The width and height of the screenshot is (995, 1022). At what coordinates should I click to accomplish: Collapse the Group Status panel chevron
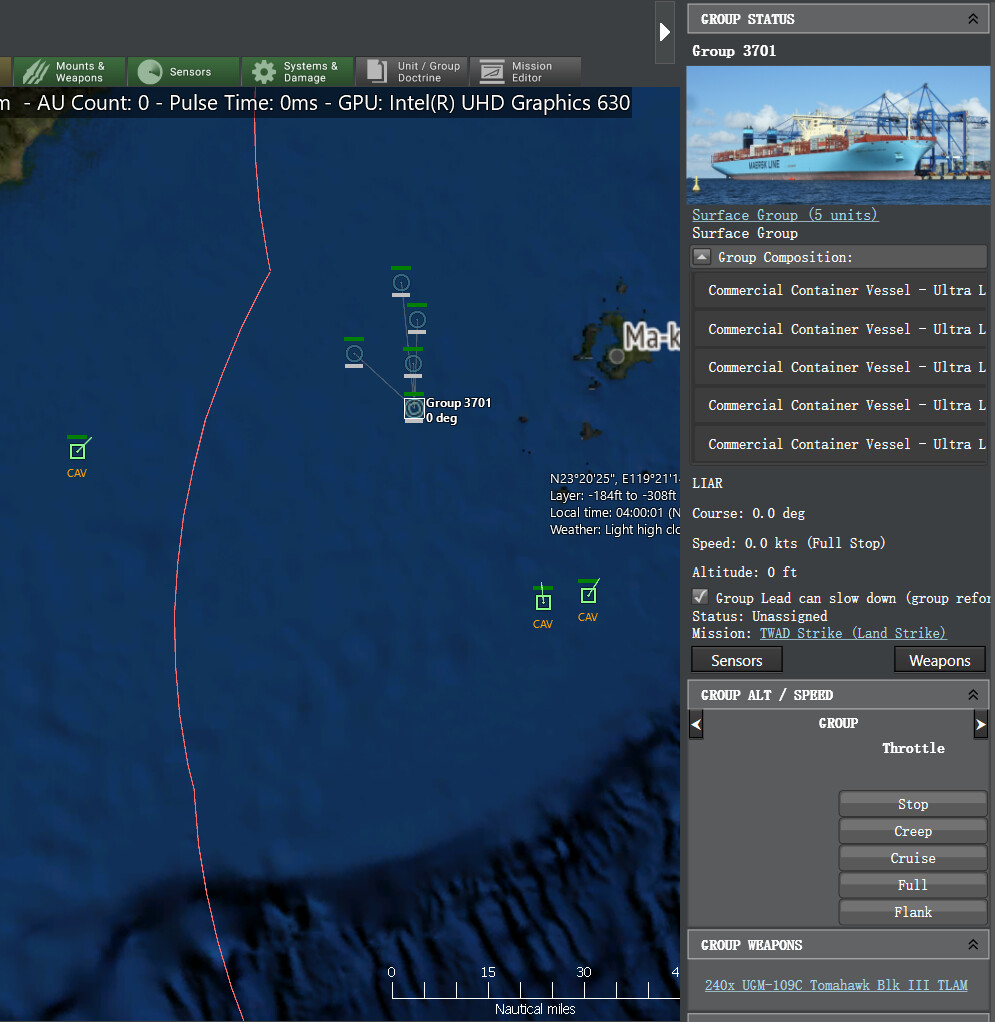[973, 19]
